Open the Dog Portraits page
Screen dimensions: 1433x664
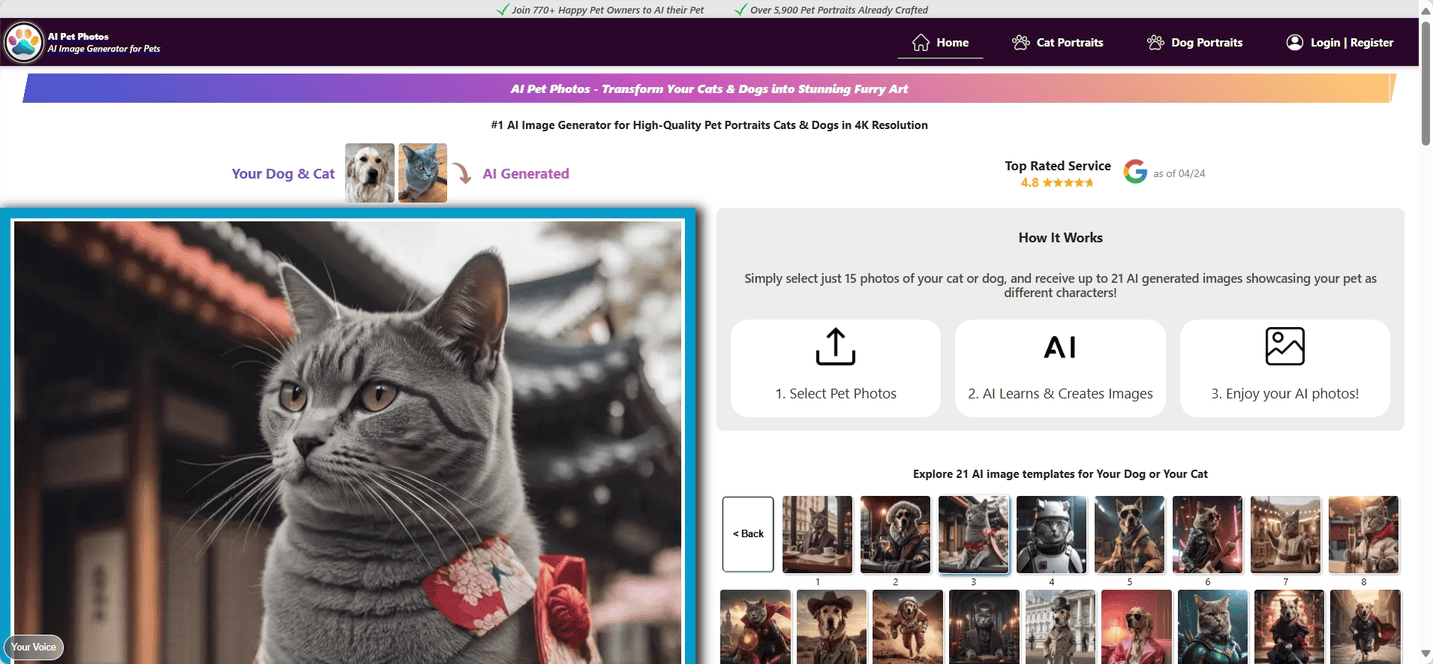pyautogui.click(x=1194, y=43)
